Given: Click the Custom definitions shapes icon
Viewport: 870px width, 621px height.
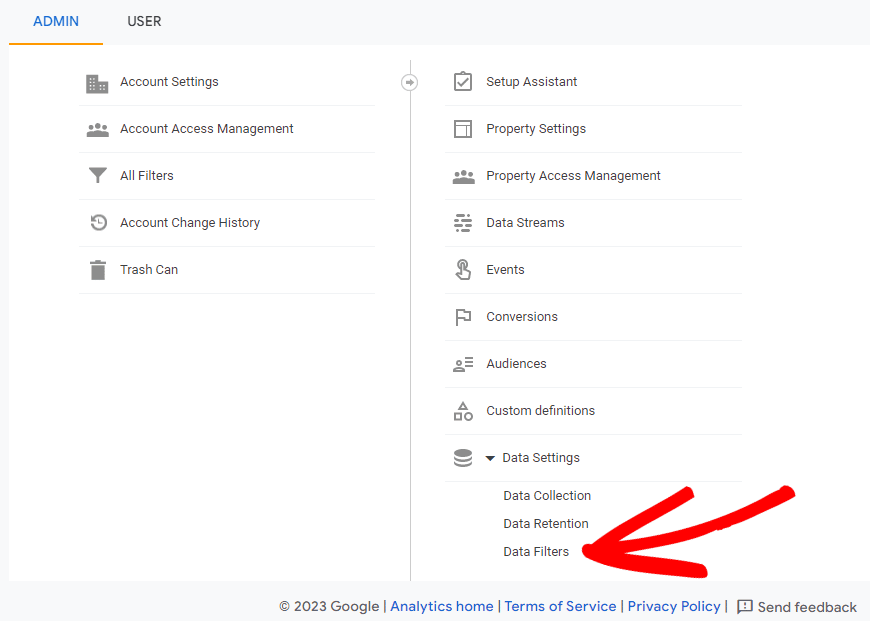Looking at the screenshot, I should [x=463, y=411].
